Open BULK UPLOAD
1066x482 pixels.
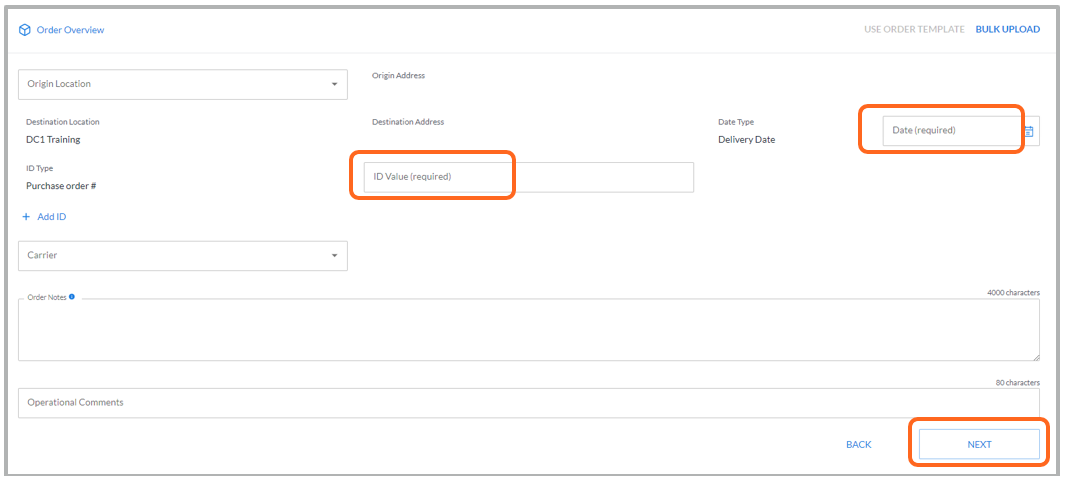1008,29
